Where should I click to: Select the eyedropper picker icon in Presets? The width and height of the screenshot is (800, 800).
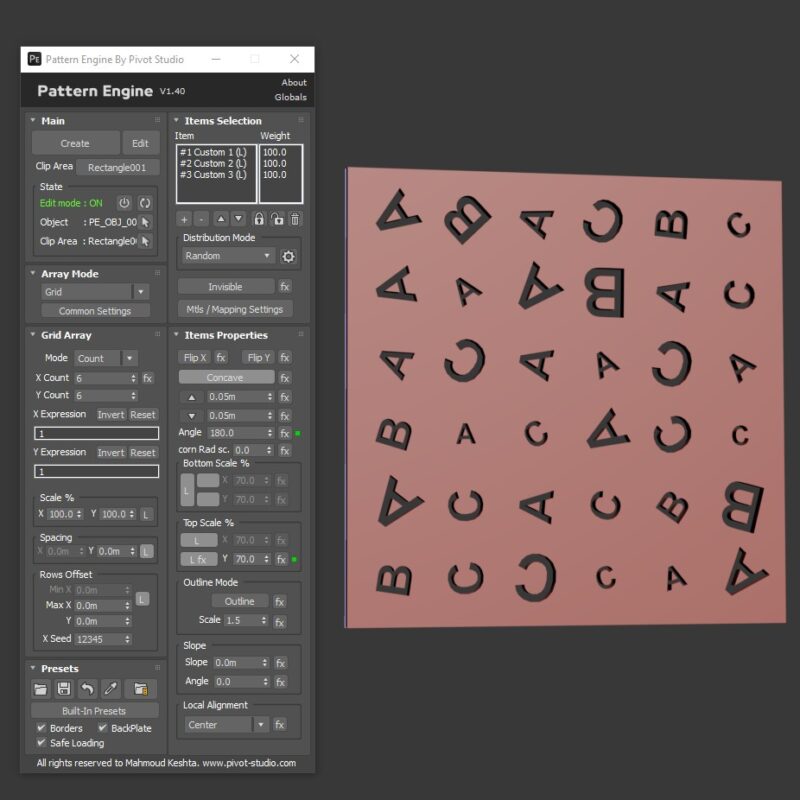click(x=111, y=690)
